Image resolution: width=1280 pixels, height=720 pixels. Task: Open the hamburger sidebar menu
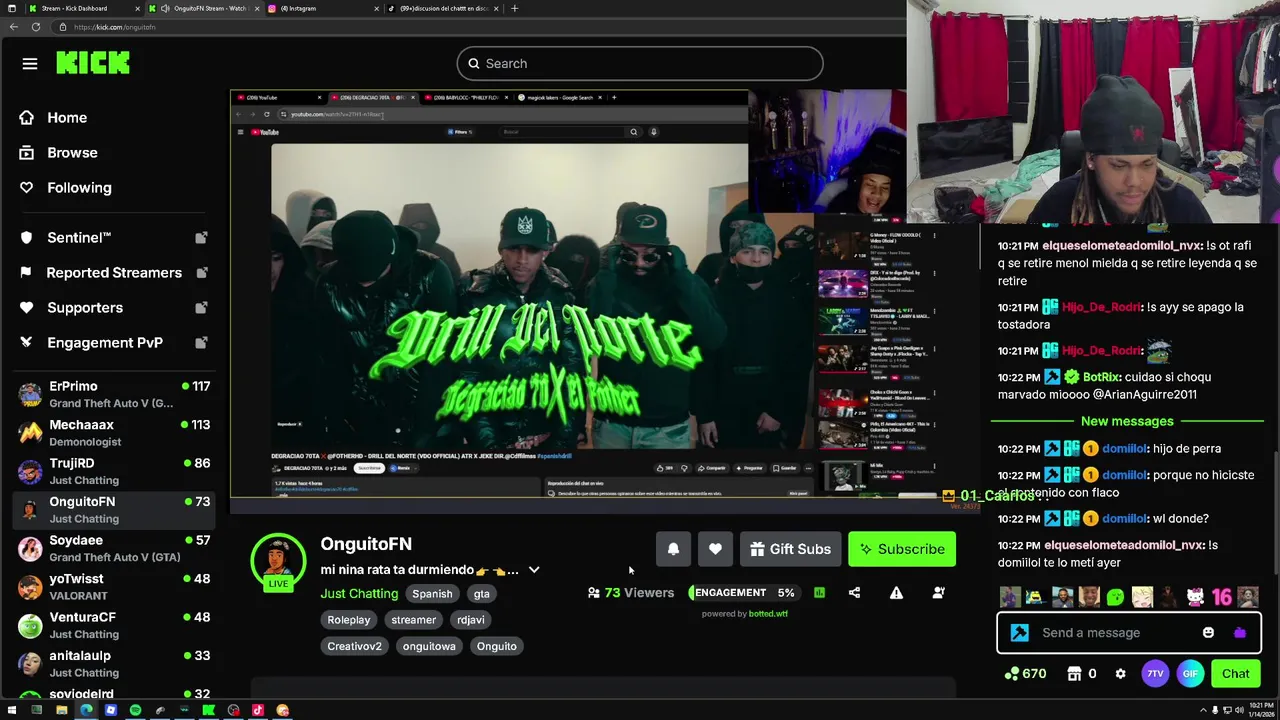pos(30,64)
